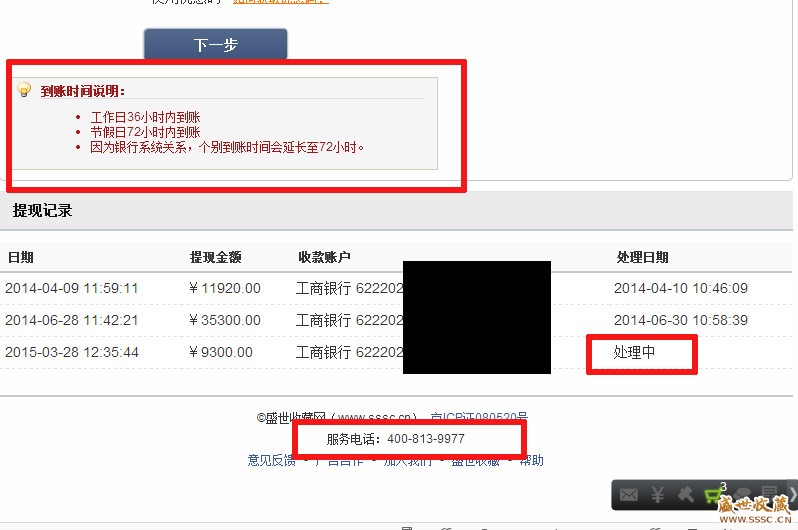Click the yen currency icon in floating toolbar
The image size is (798, 530).
click(658, 495)
